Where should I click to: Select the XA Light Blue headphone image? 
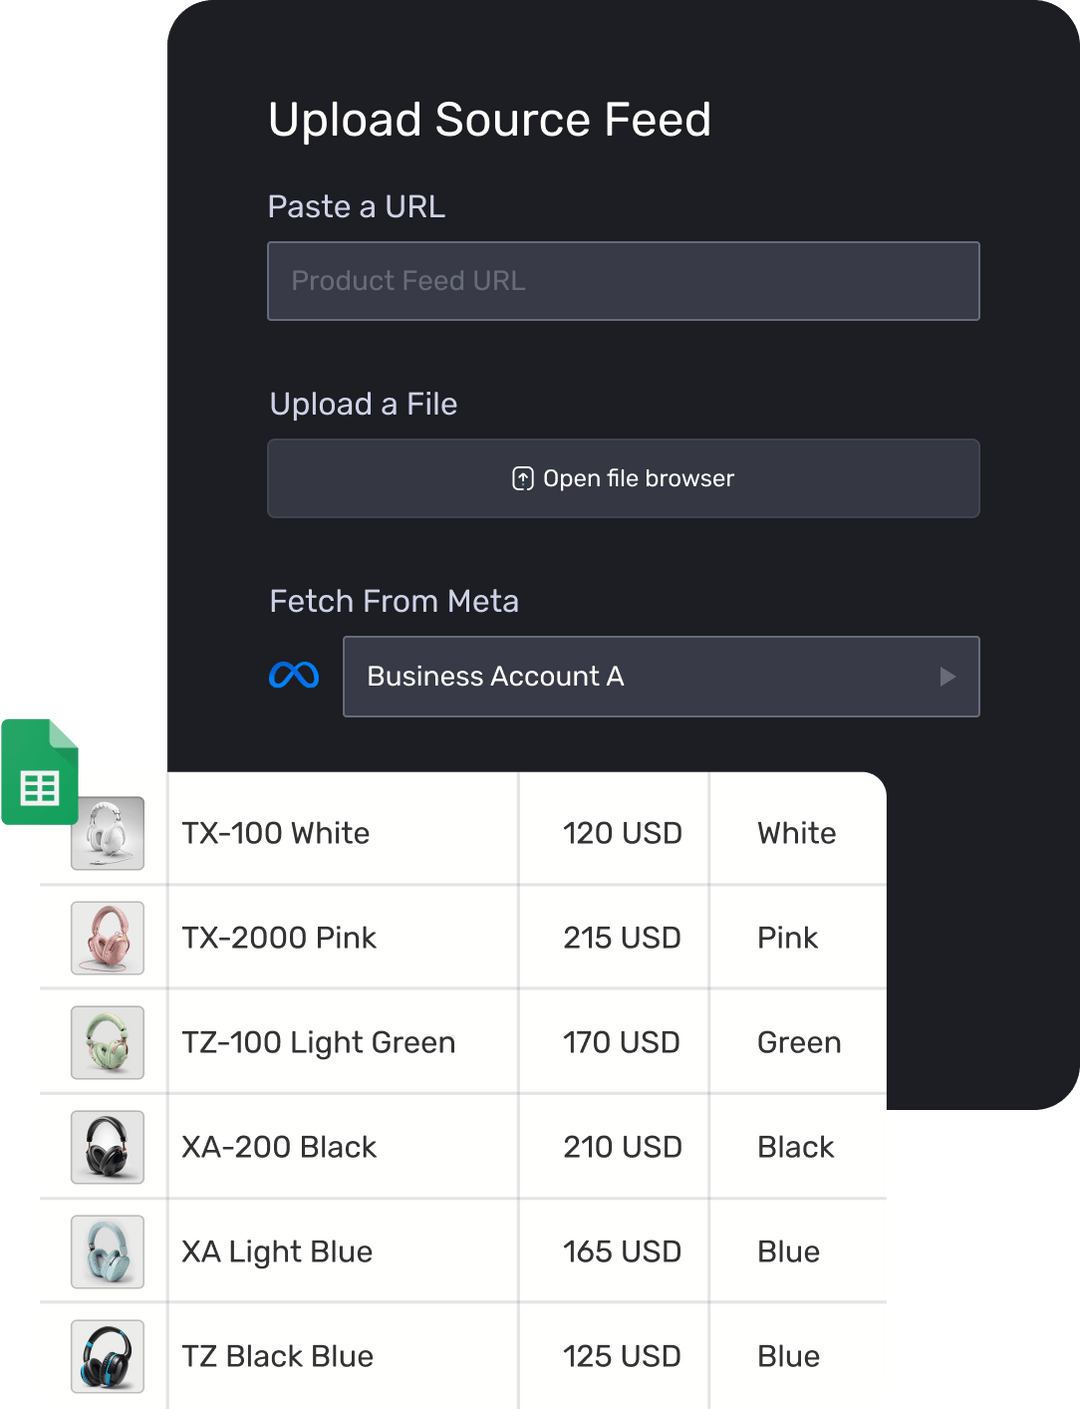click(x=108, y=1251)
